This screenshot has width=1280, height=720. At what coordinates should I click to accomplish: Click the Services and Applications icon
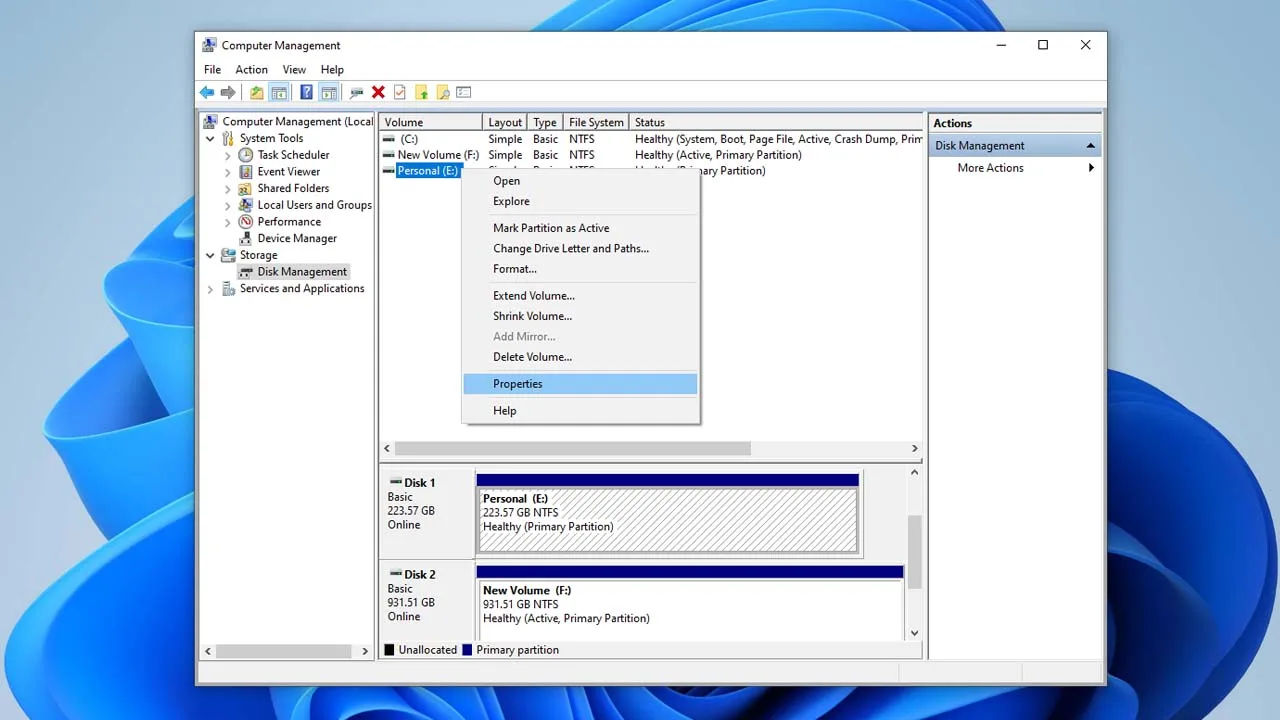(228, 288)
